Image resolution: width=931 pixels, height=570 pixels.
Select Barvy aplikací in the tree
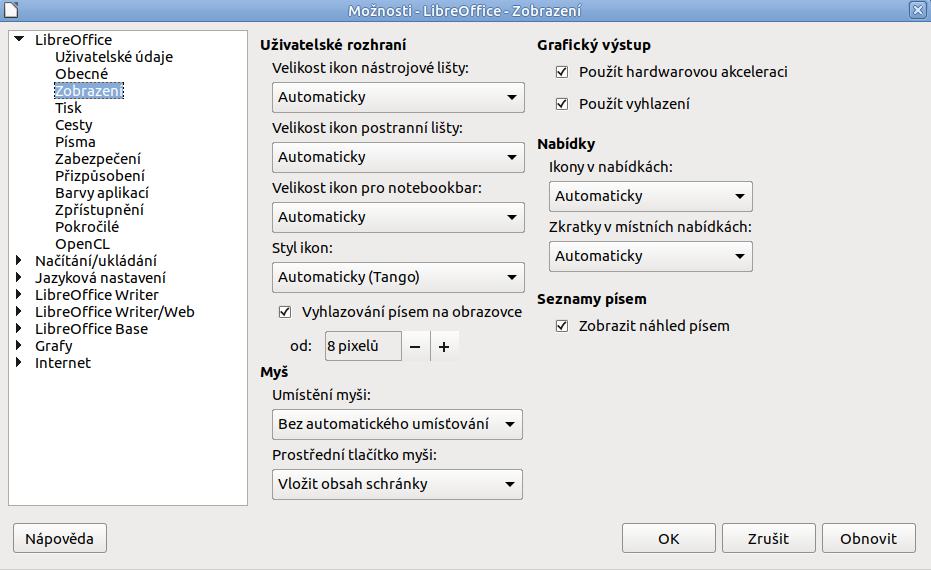102,192
